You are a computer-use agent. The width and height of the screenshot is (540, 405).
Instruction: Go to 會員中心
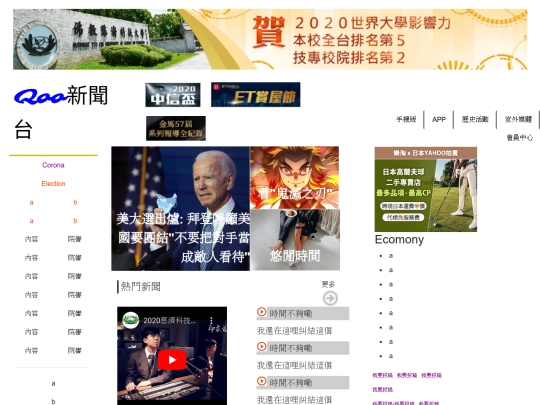520,137
